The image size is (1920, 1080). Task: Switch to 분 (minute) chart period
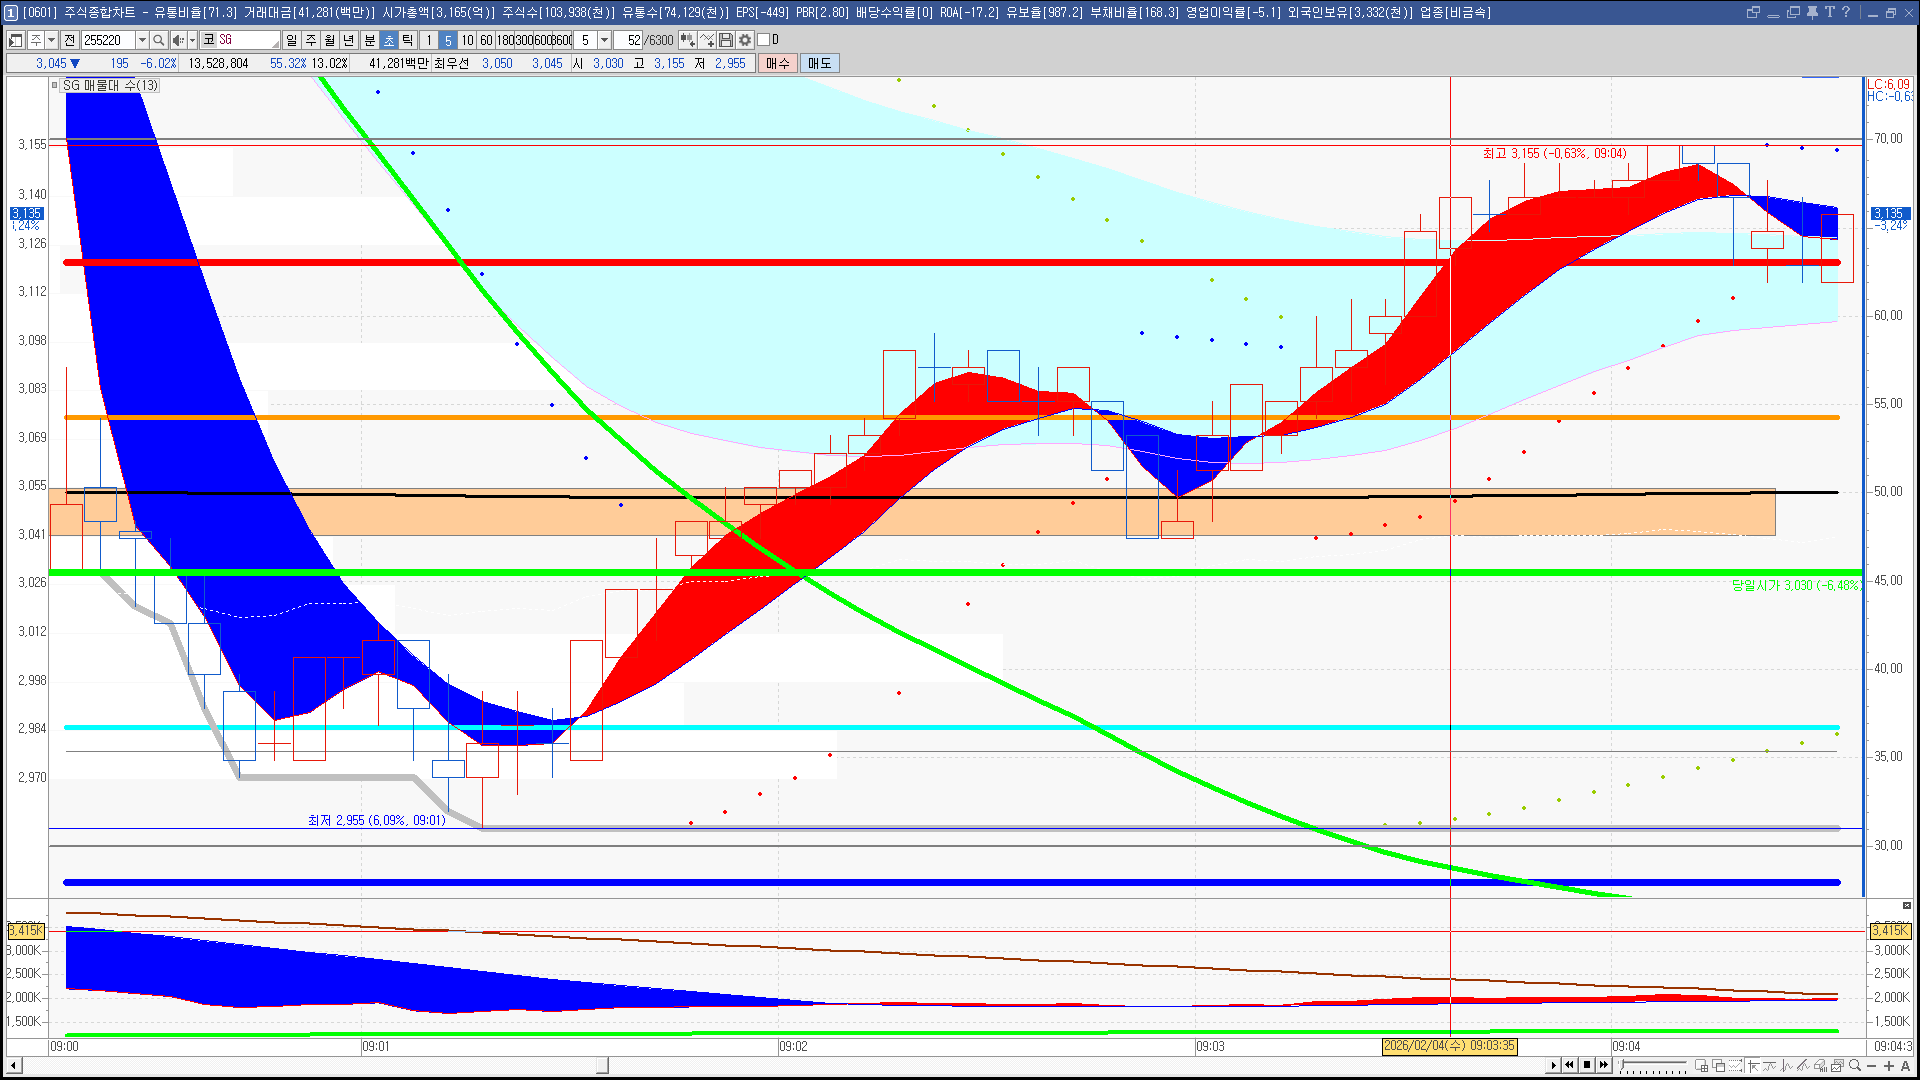369,40
